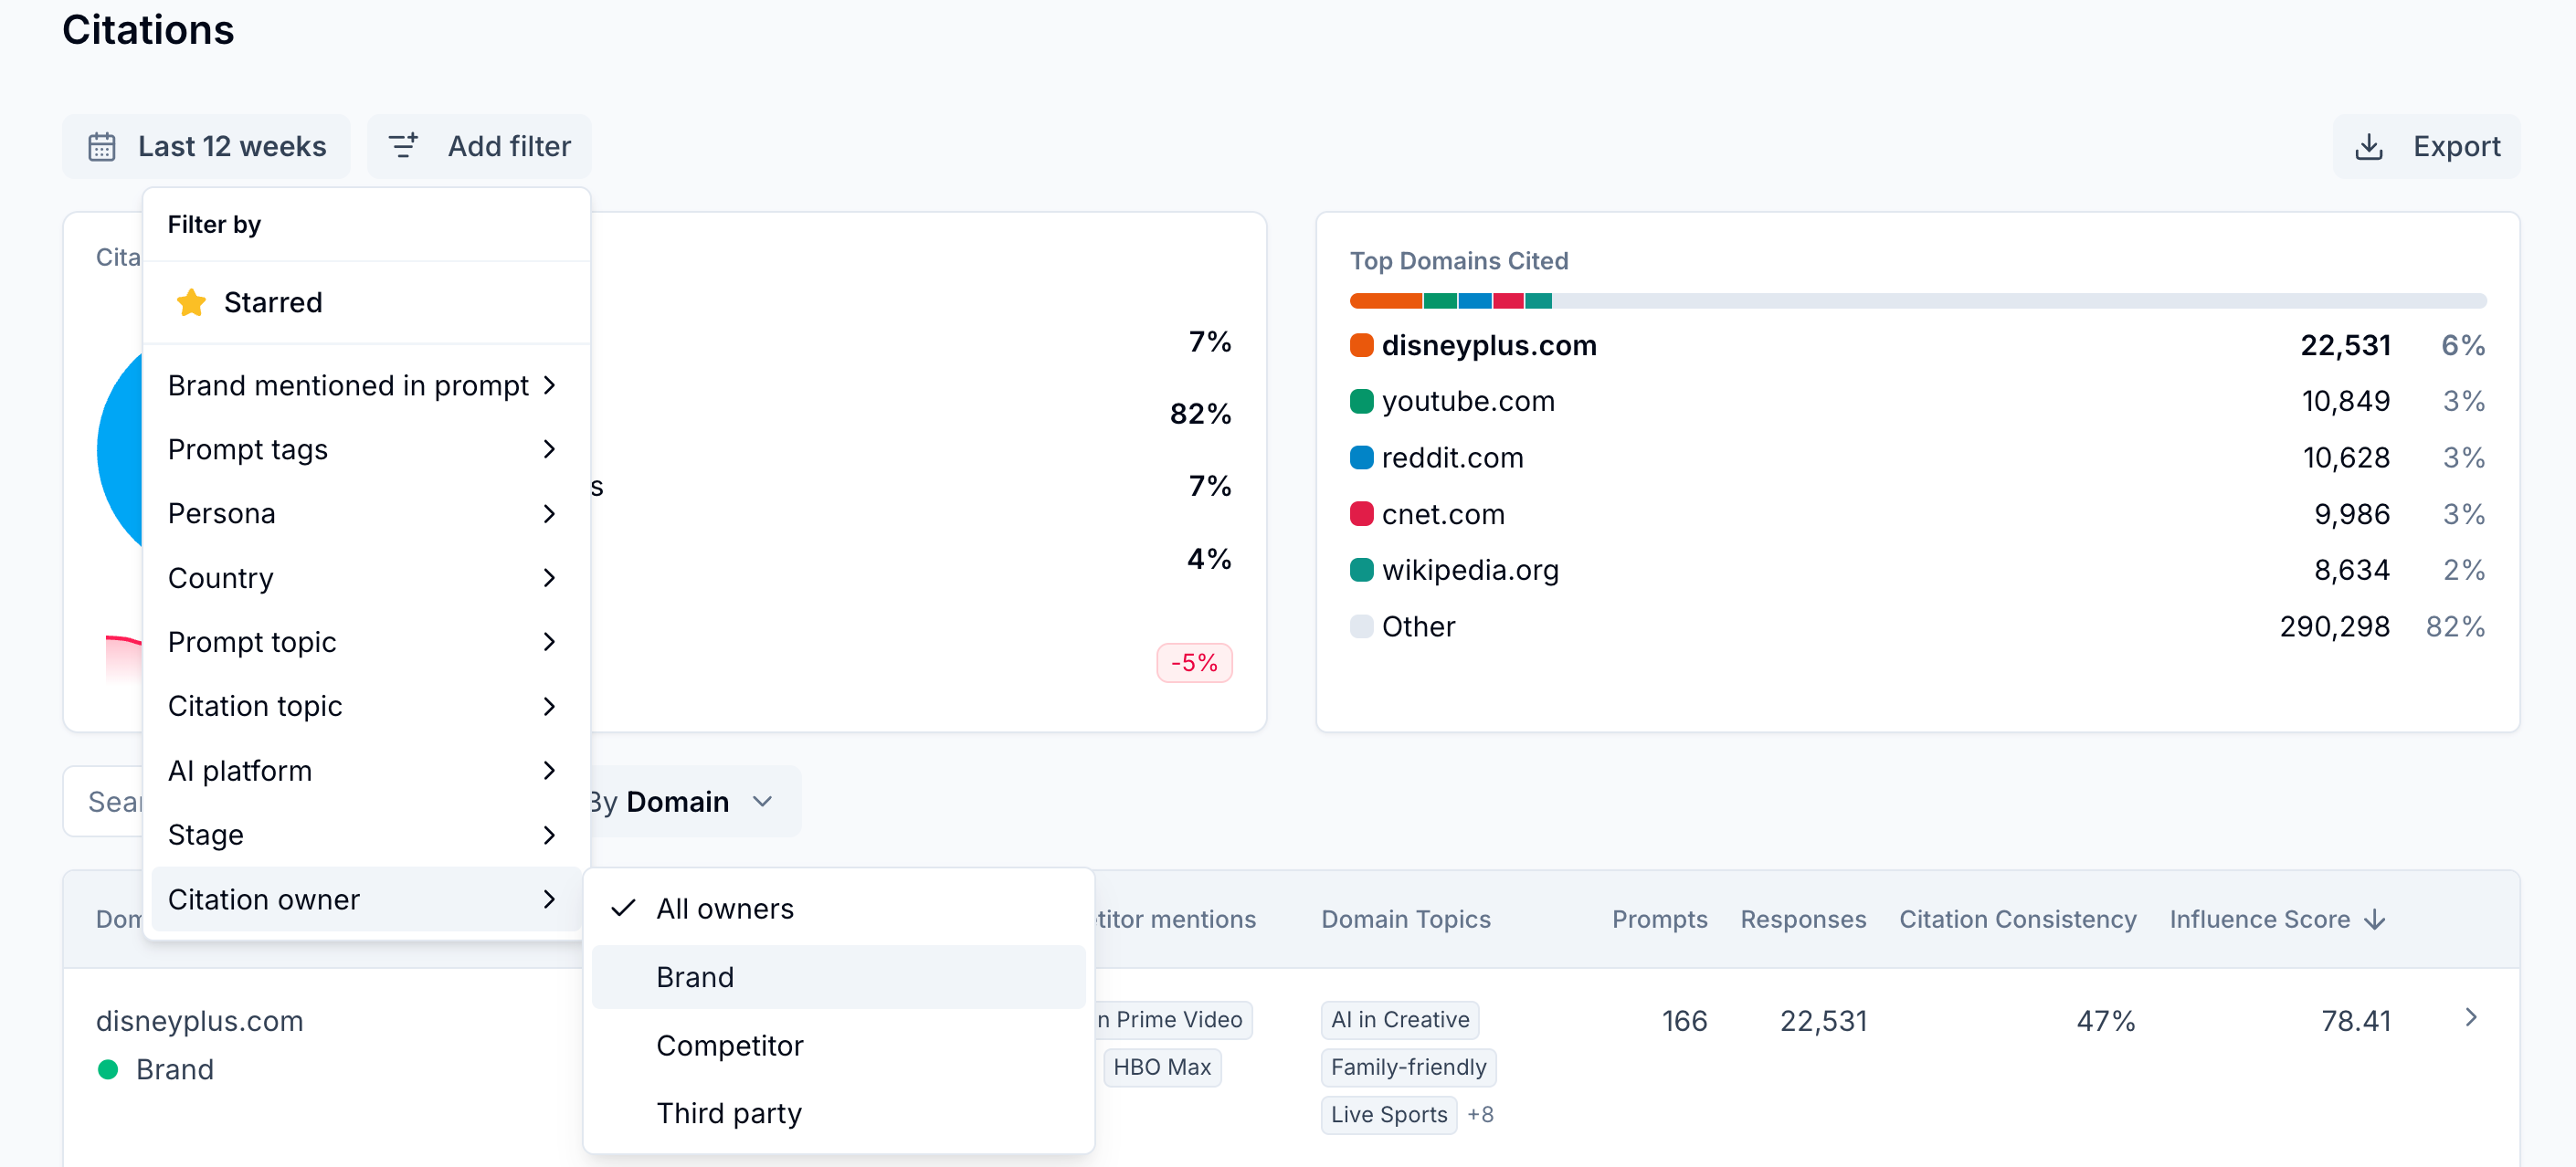The image size is (2576, 1167).
Task: Open disneyplus.com row chevron arrow
Action: point(2471,1018)
